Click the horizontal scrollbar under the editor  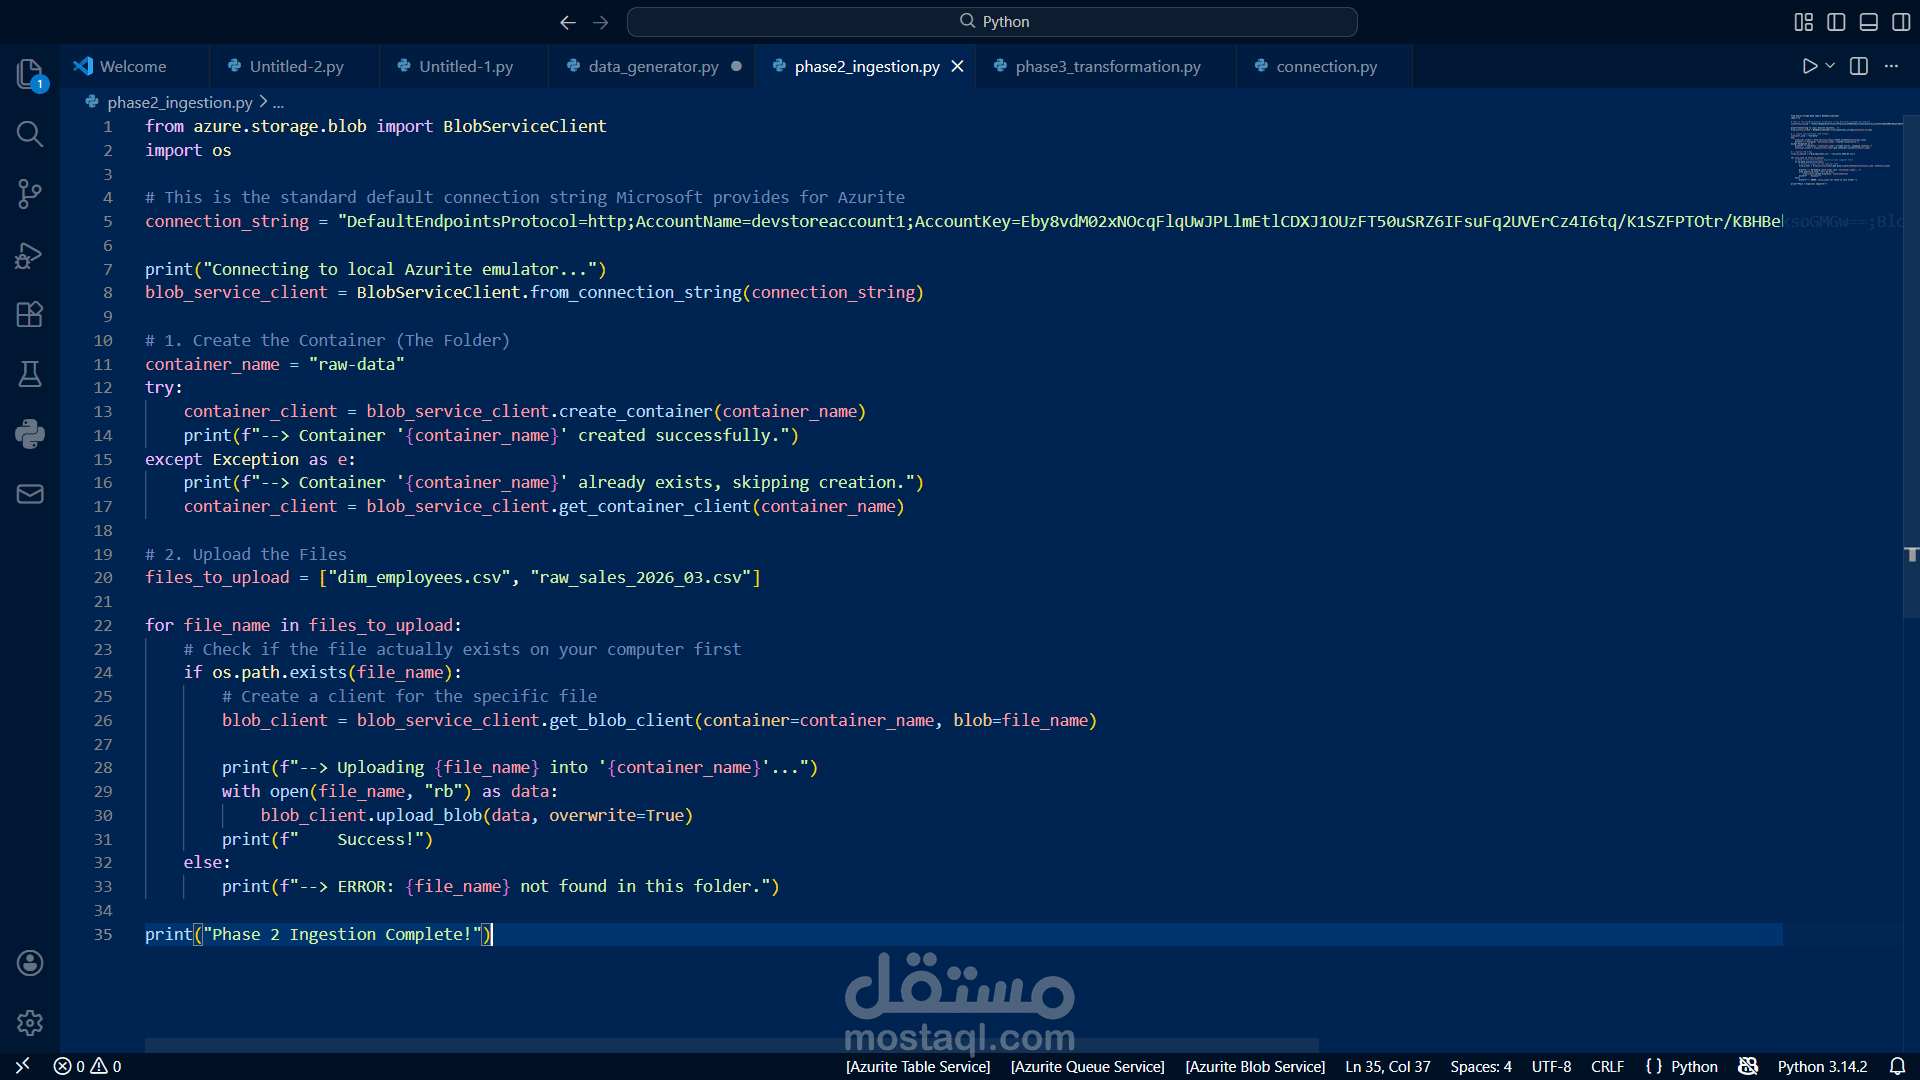point(731,1045)
